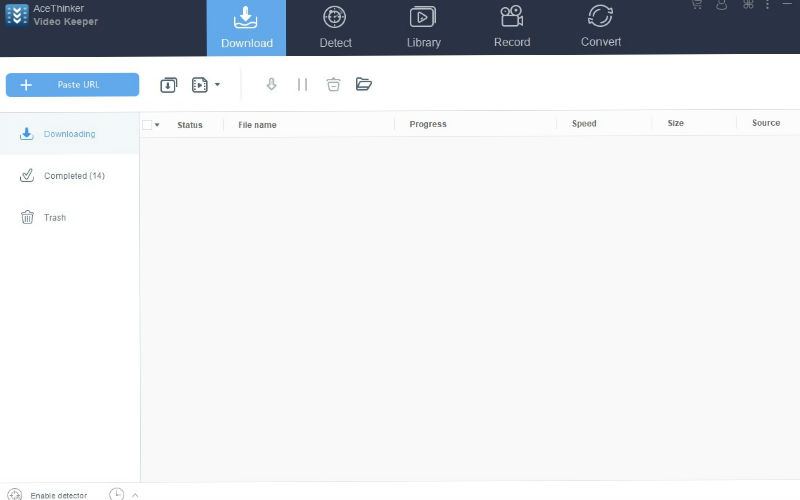Open the output folder icon
Image resolution: width=800 pixels, height=500 pixels.
[x=364, y=84]
